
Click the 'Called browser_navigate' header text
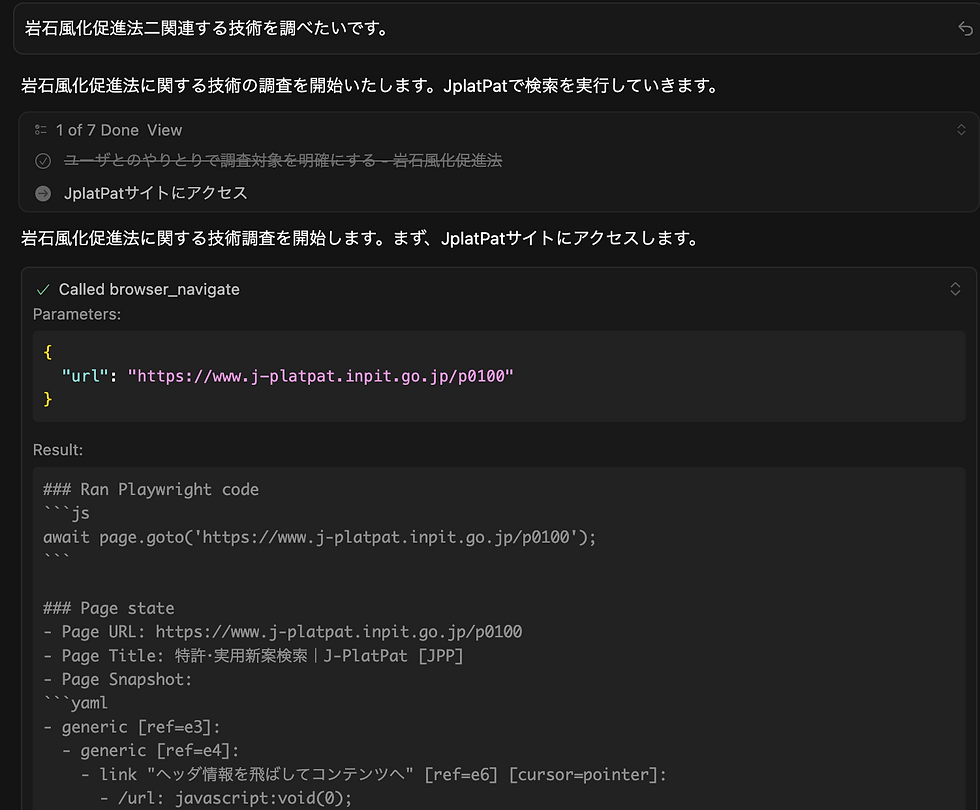[149, 289]
